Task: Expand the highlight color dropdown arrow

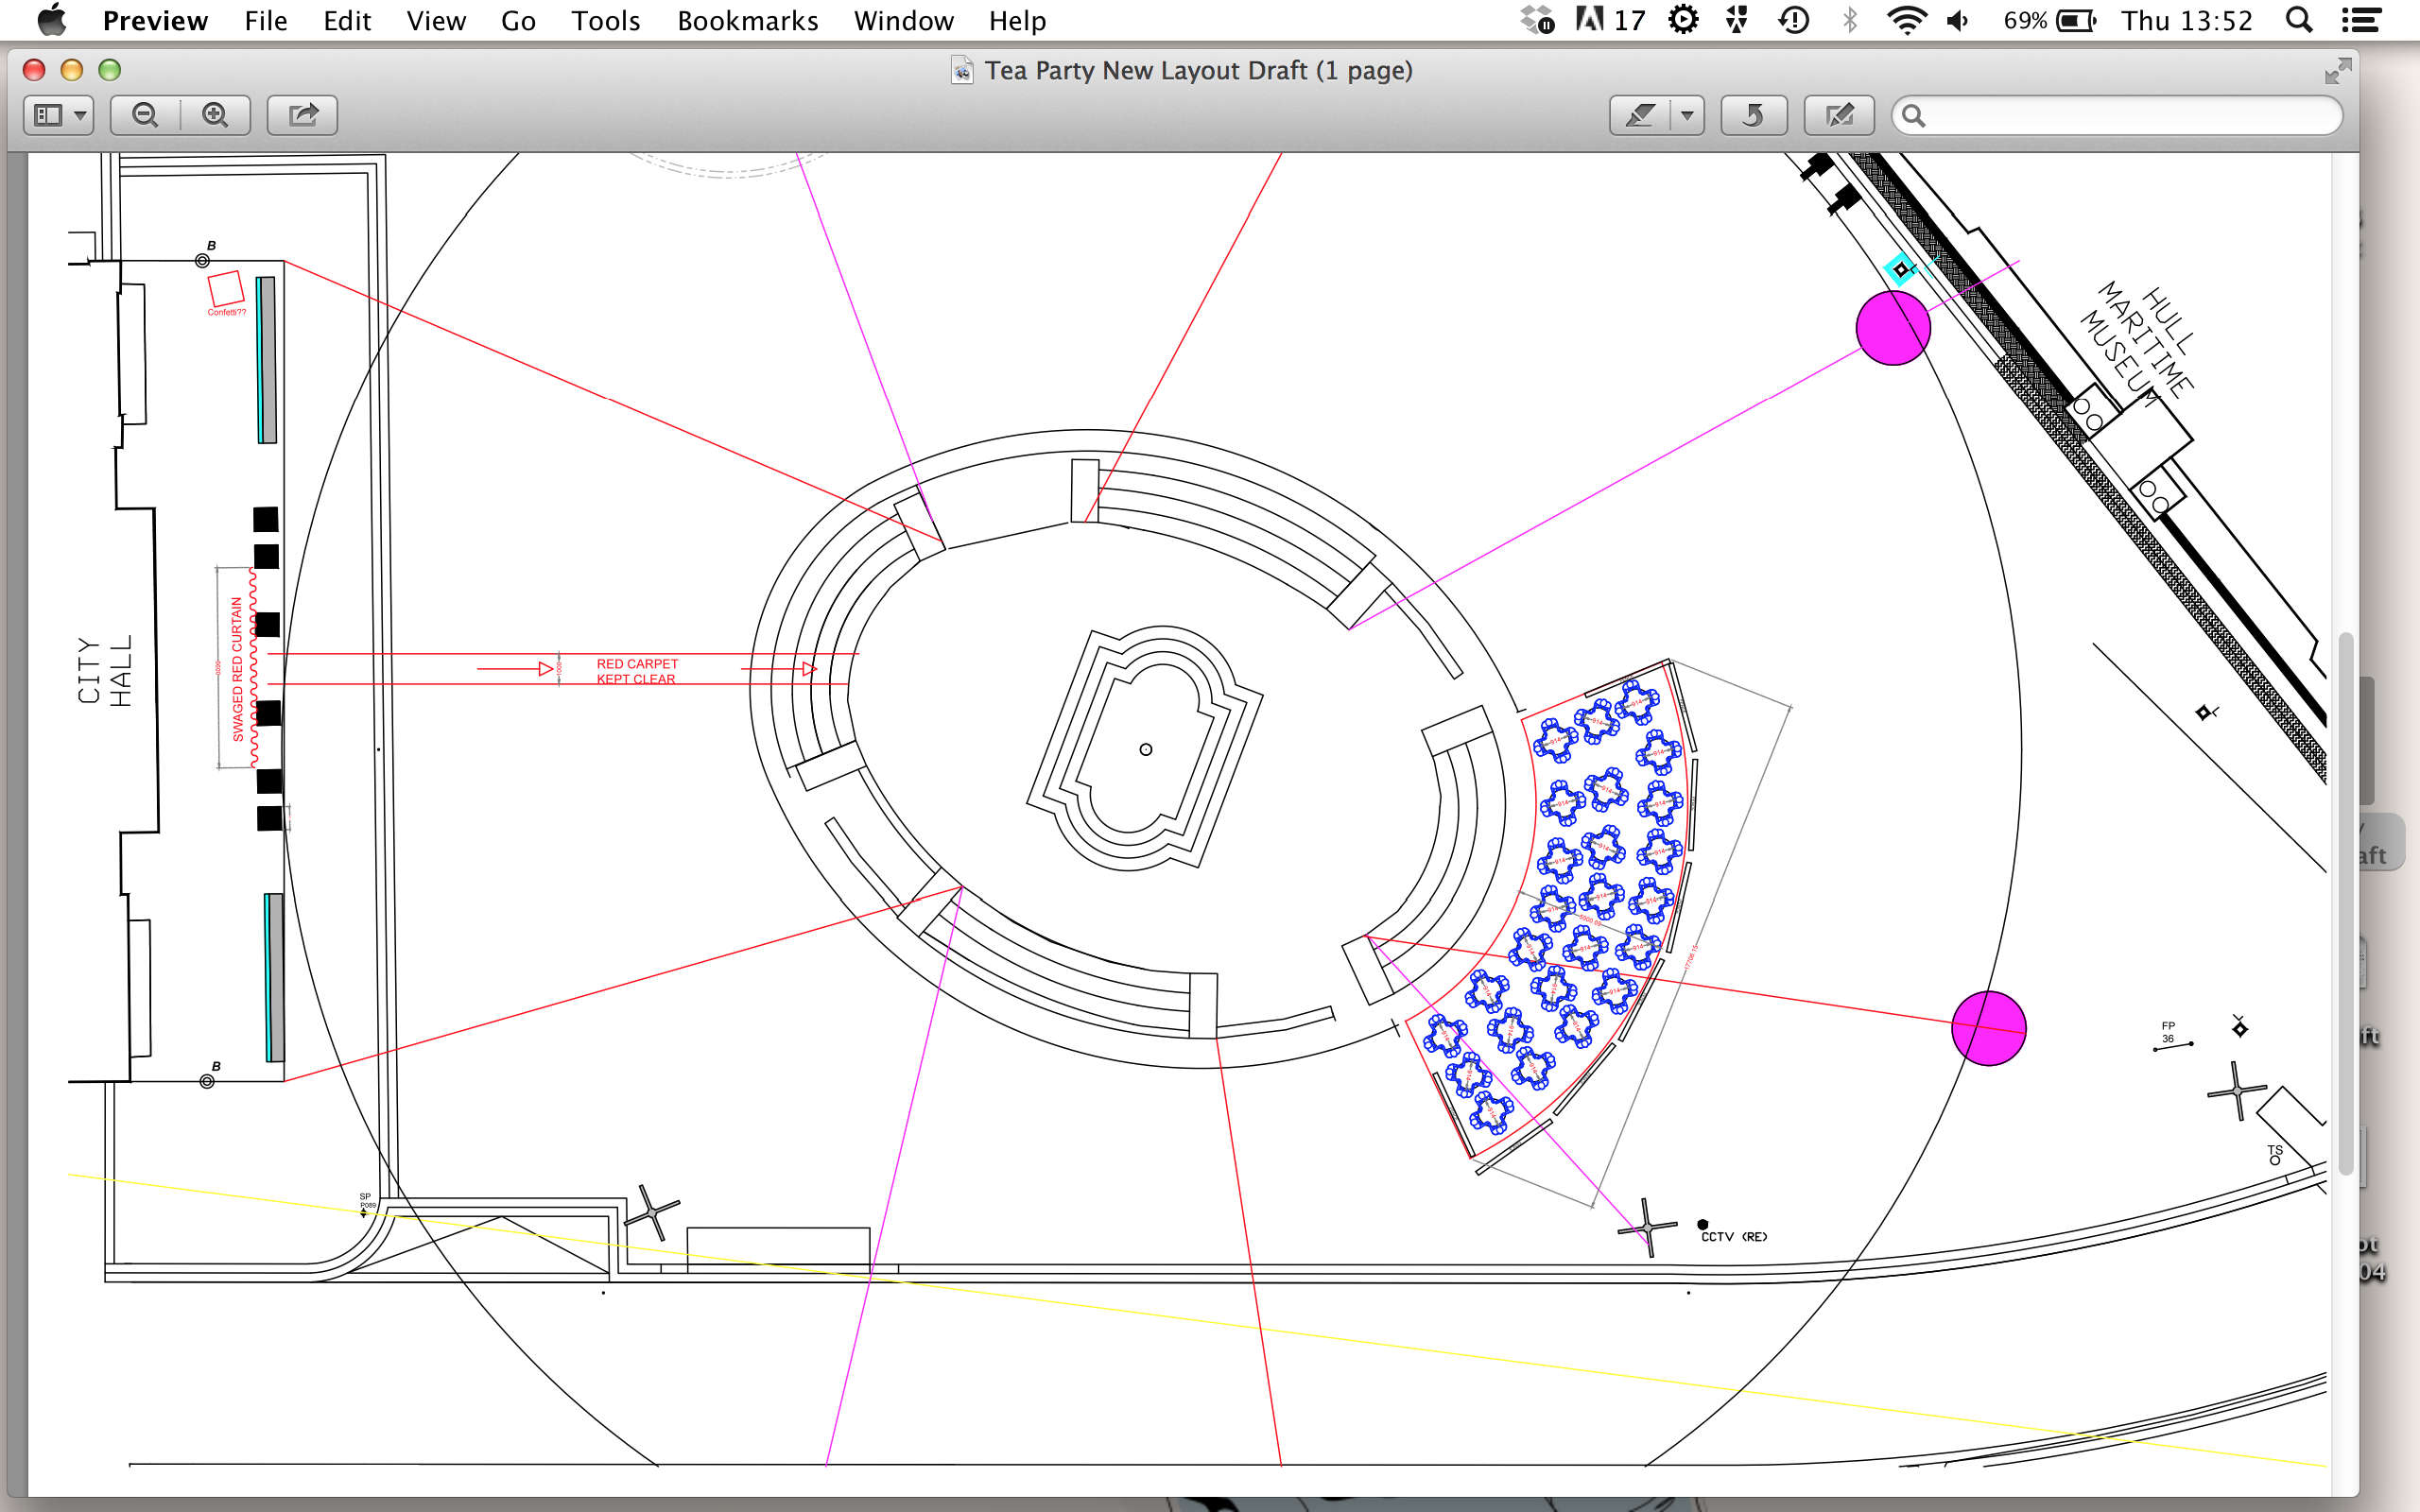Action: coord(1687,115)
